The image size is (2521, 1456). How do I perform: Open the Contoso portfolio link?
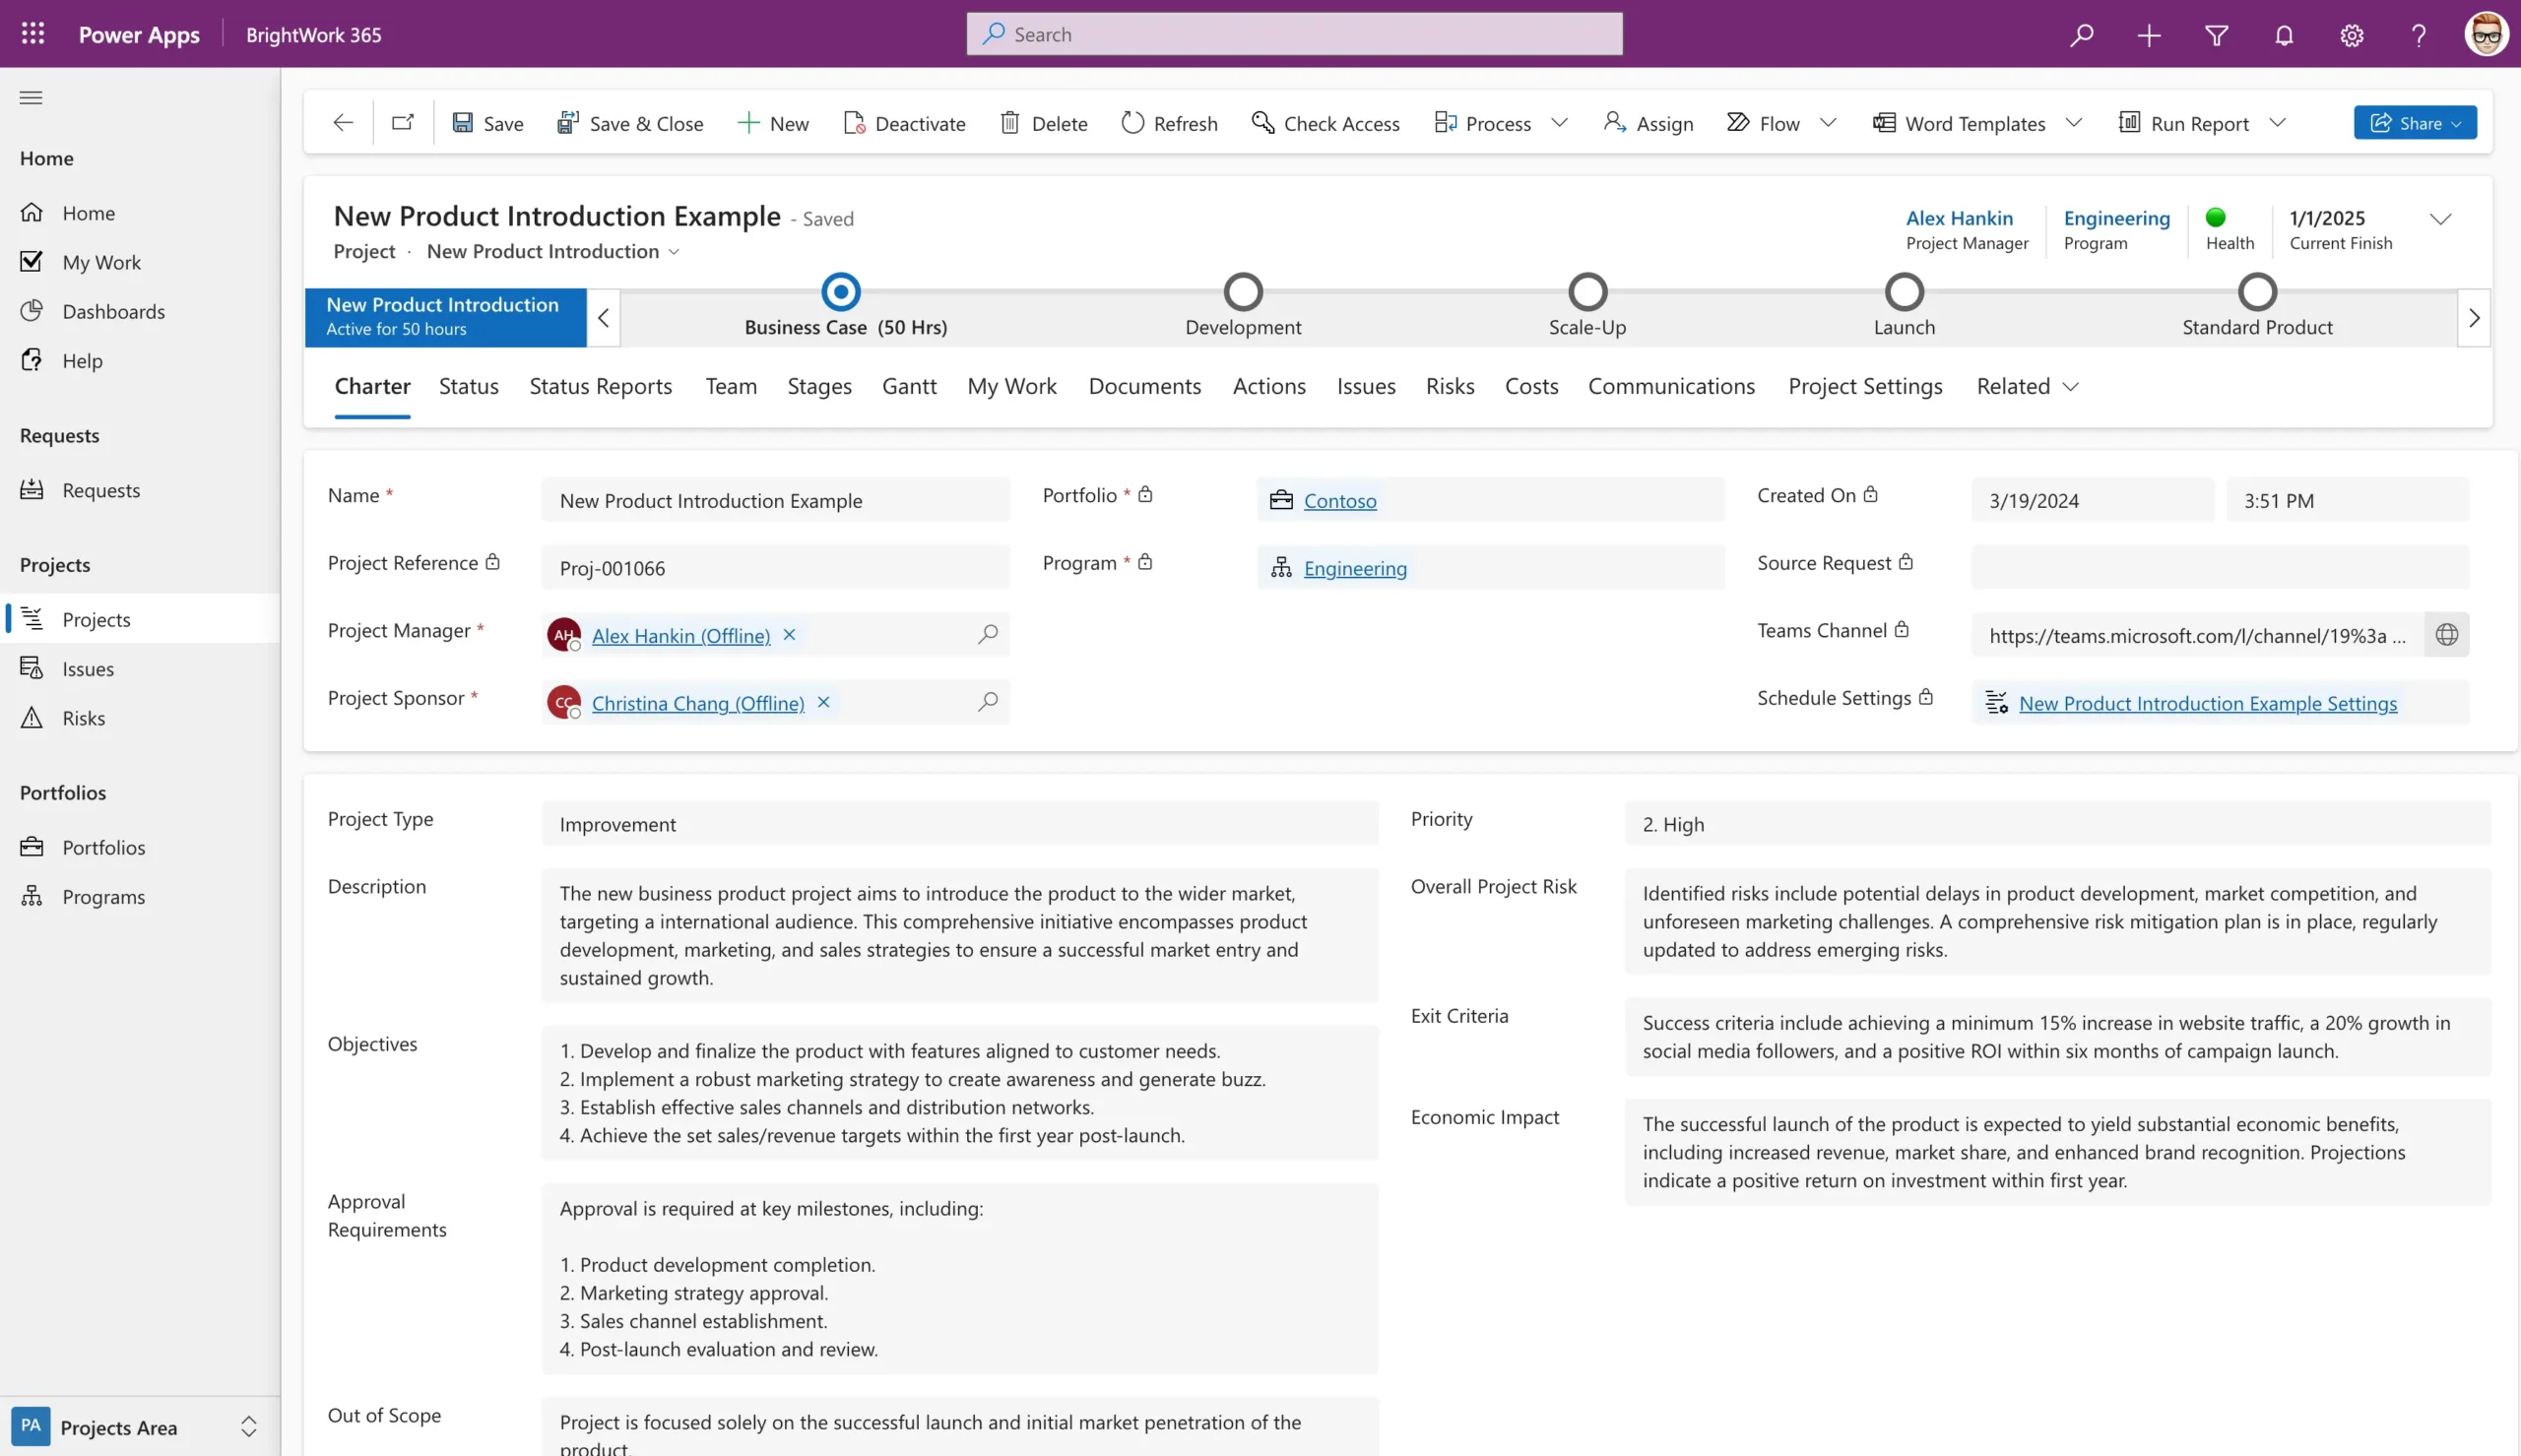pyautogui.click(x=1340, y=500)
